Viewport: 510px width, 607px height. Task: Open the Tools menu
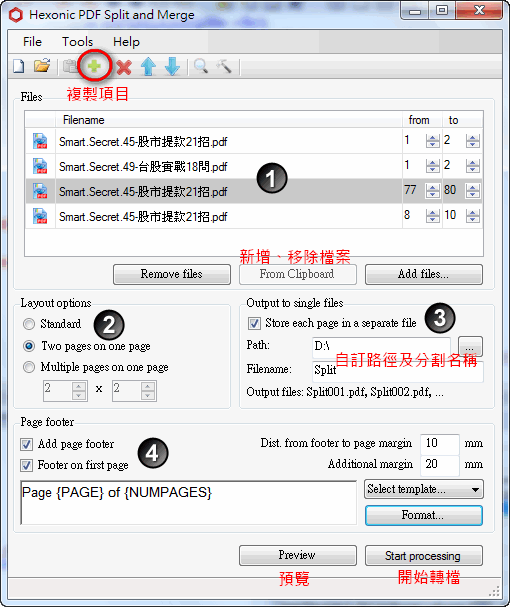tap(77, 41)
